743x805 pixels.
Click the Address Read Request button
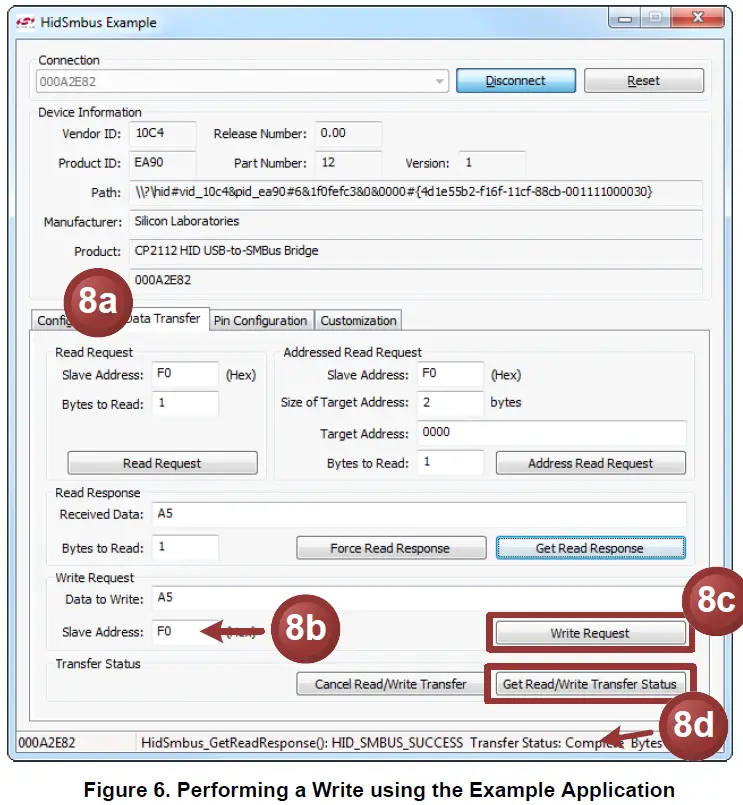(590, 463)
